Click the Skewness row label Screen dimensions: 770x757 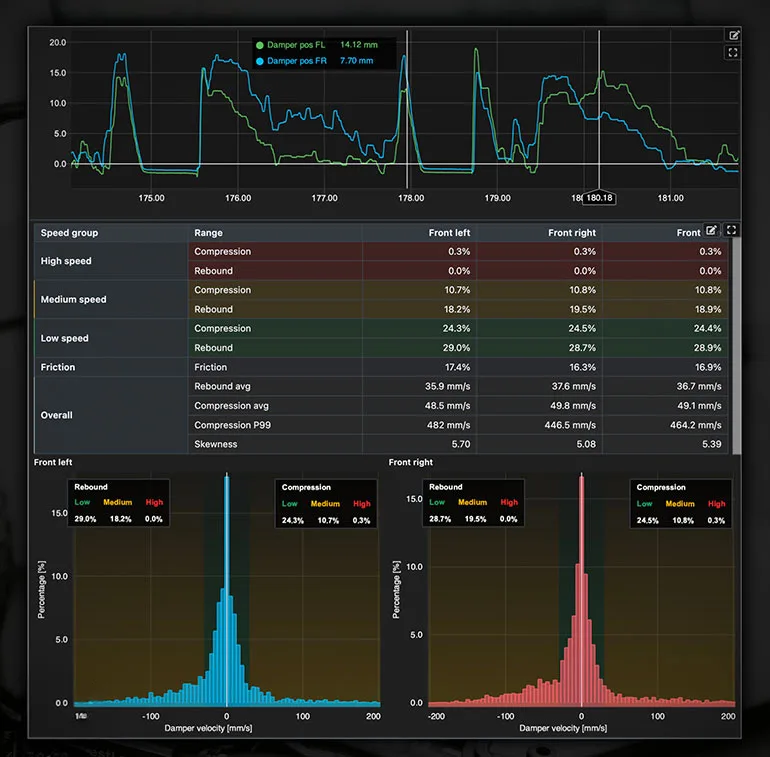tap(216, 444)
